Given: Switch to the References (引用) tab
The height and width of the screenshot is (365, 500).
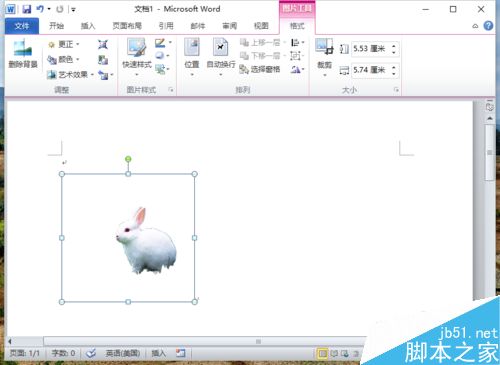Looking at the screenshot, I should coord(166,26).
